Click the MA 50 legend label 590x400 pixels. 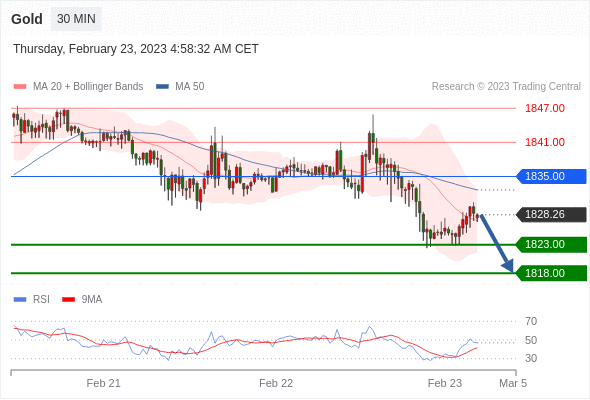pos(190,87)
